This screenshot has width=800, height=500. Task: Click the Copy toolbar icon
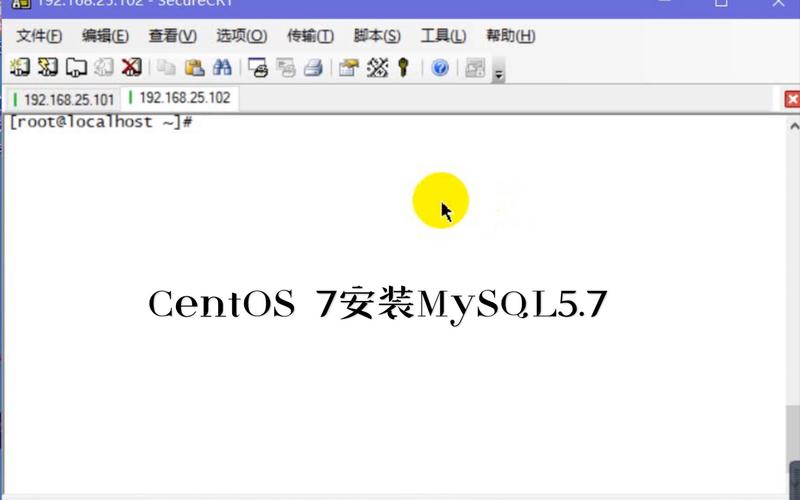pos(166,67)
